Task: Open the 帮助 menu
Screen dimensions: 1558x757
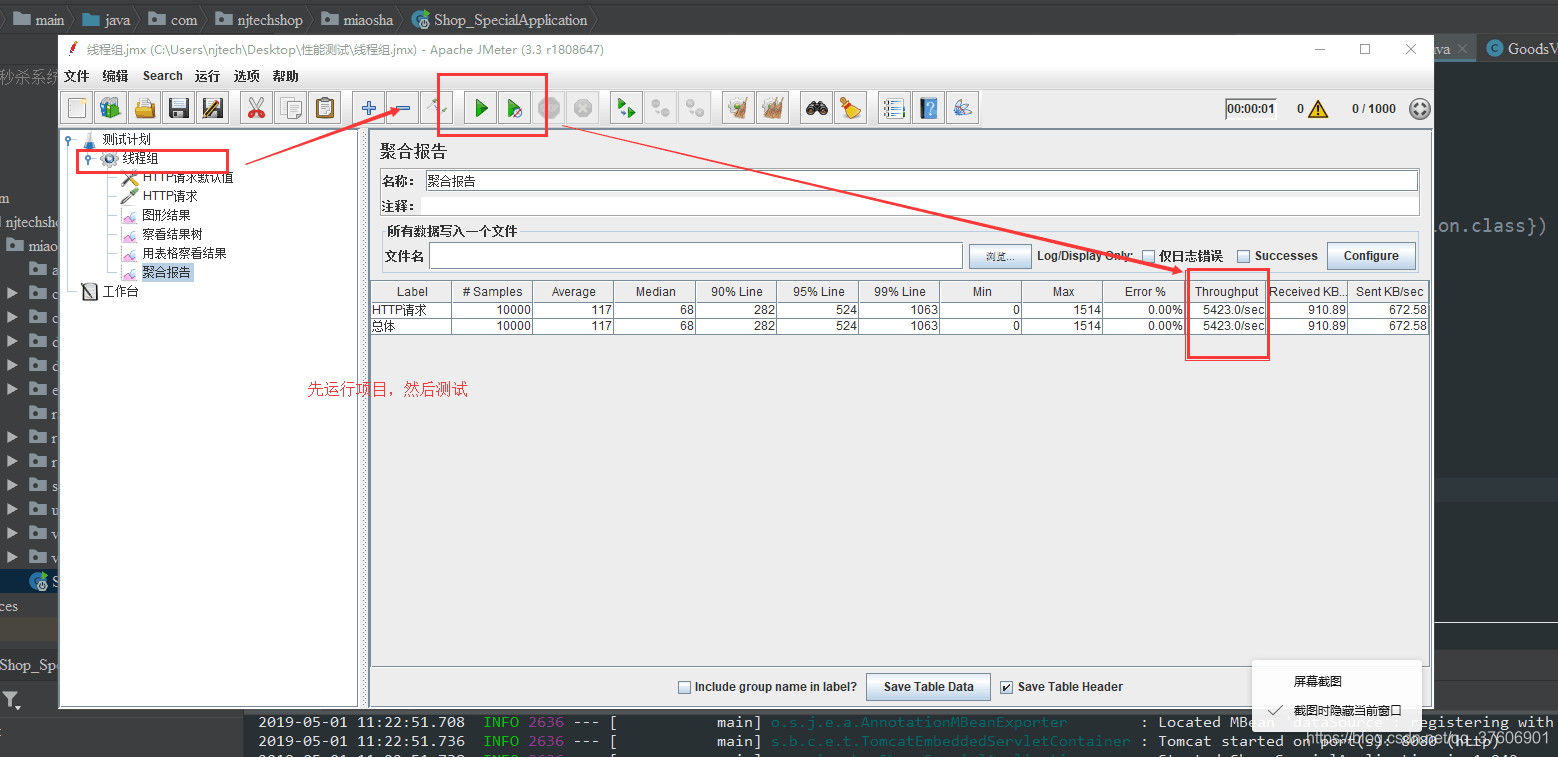Action: point(285,76)
